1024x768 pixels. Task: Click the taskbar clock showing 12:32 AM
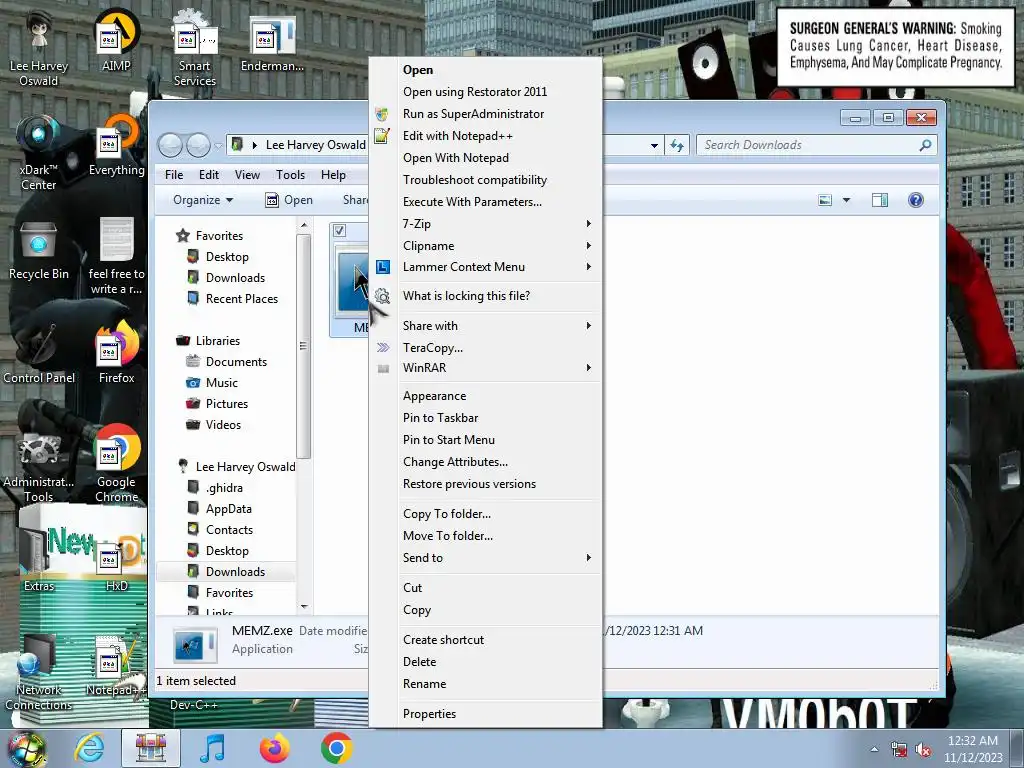pyautogui.click(x=972, y=749)
